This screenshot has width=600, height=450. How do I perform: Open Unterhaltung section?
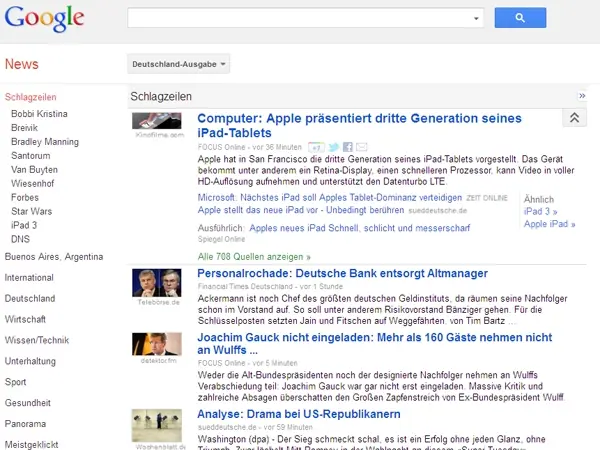30,361
